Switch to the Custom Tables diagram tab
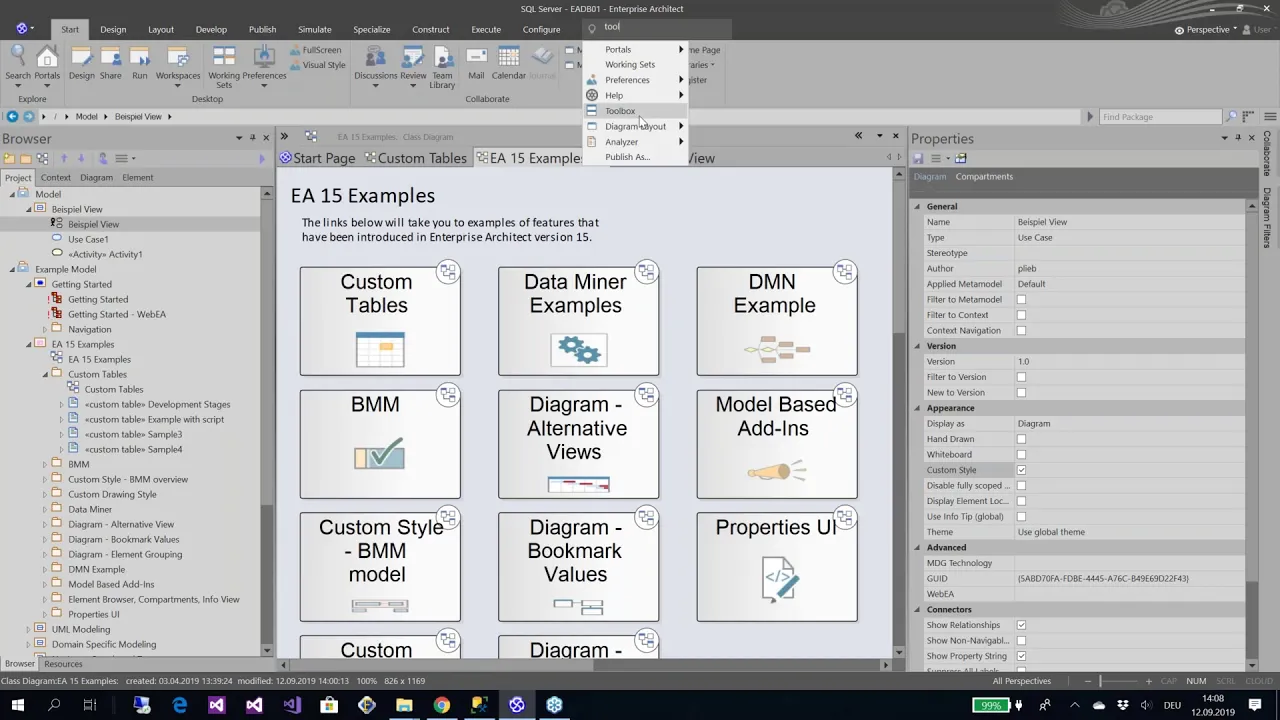The height and width of the screenshot is (720, 1280). [415, 158]
